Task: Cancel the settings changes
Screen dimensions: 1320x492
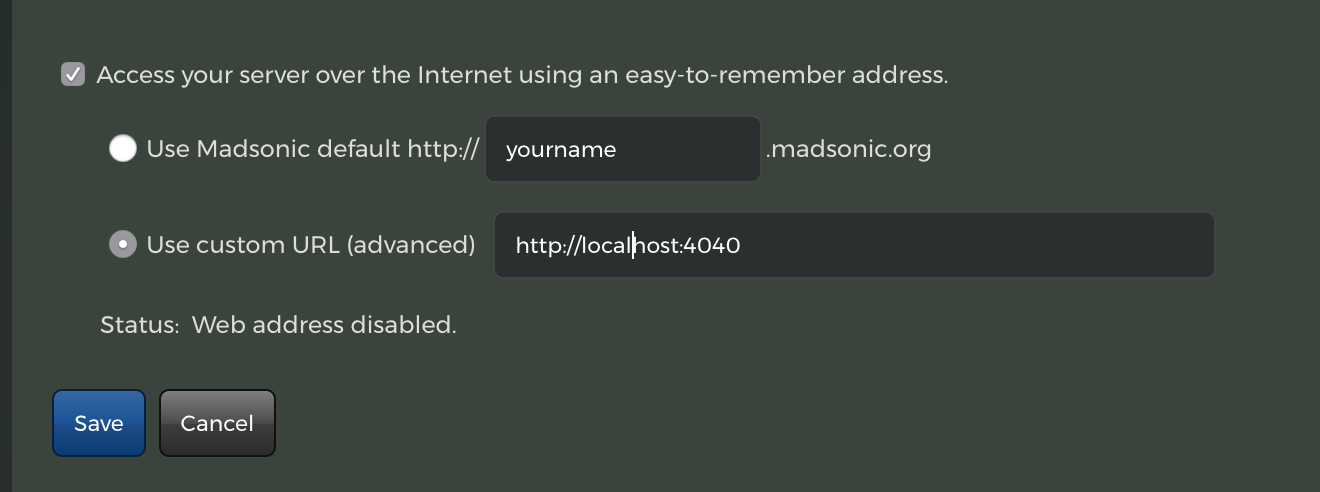Action: pyautogui.click(x=217, y=423)
